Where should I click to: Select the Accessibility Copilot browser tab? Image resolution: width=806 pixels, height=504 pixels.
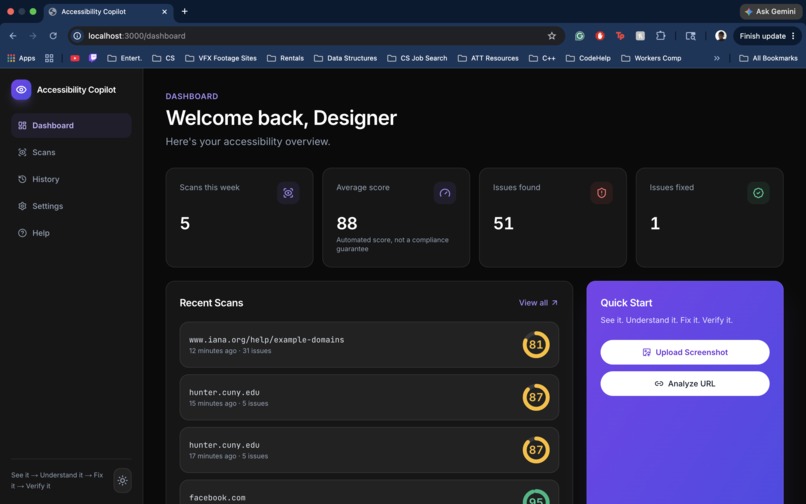click(108, 11)
